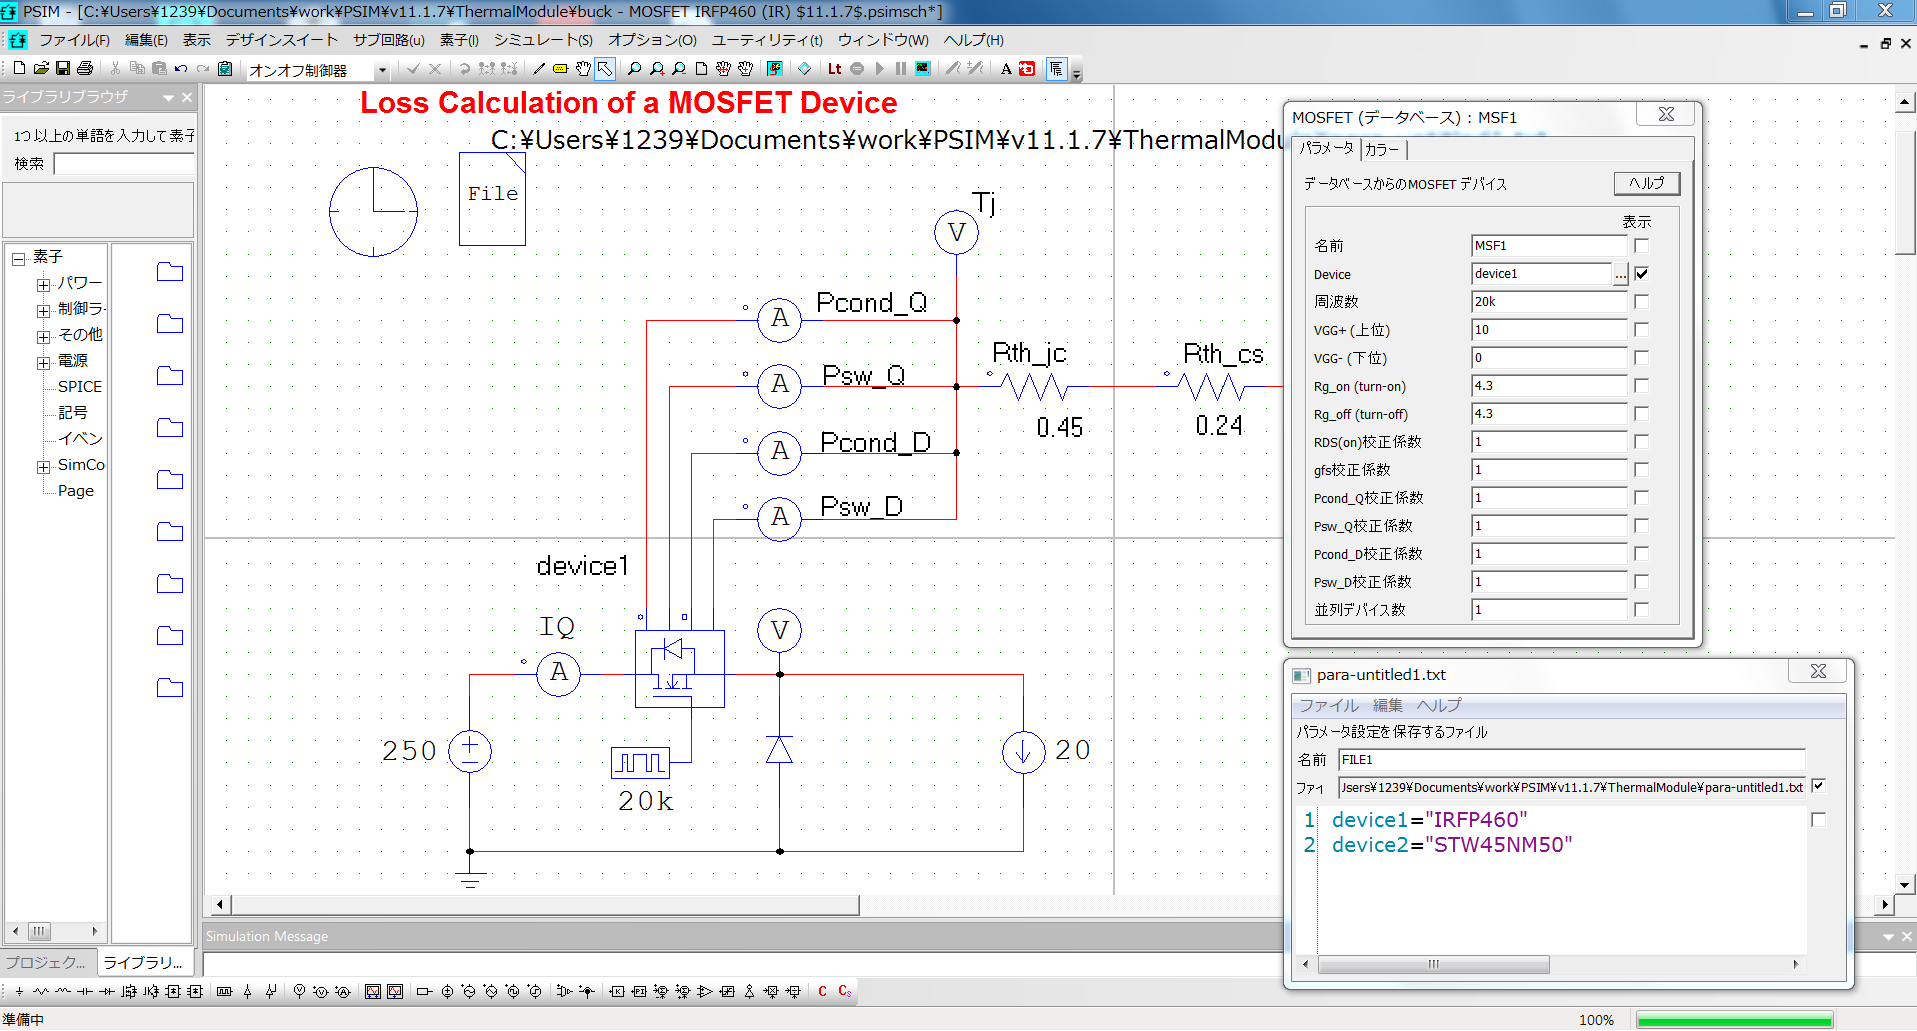Open the オンオフ制御器 dropdown list

[x=383, y=70]
